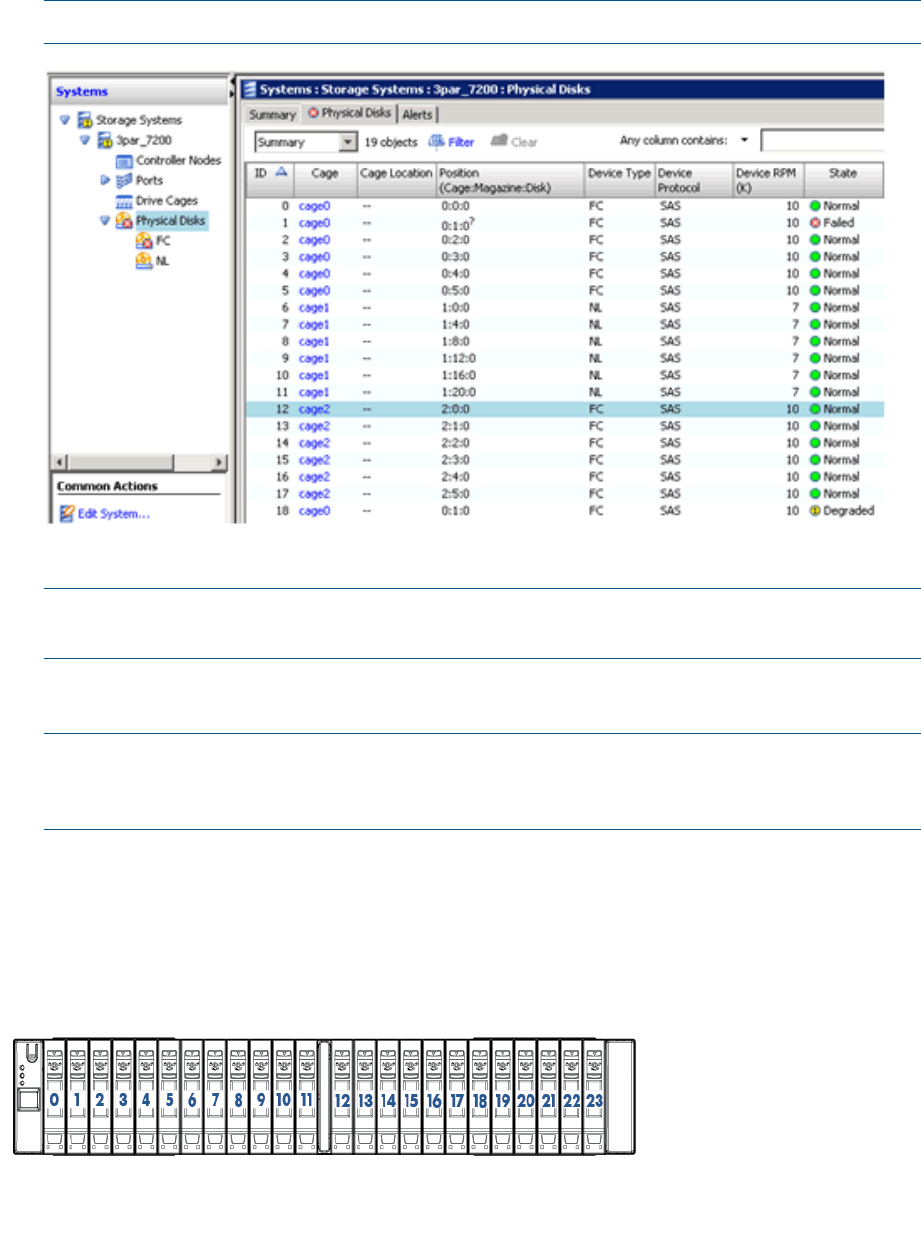The height and width of the screenshot is (1240, 921).
Task: Open the Summary view dropdown
Action: pyautogui.click(x=347, y=143)
